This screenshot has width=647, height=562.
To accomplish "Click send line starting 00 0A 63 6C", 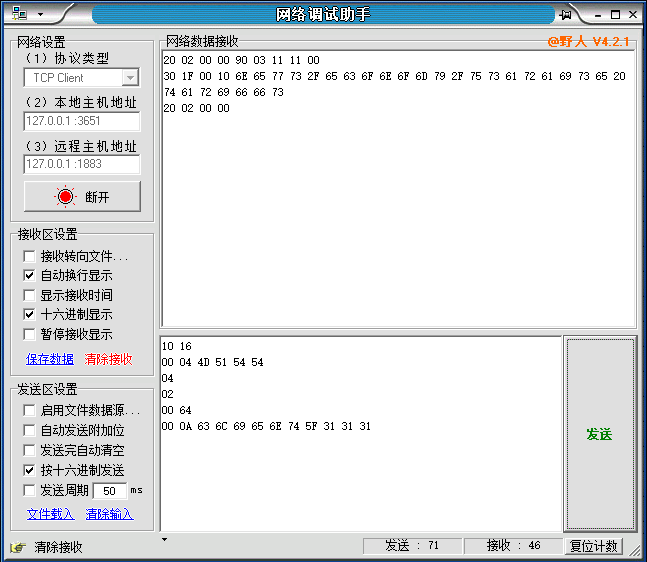I will point(266,426).
